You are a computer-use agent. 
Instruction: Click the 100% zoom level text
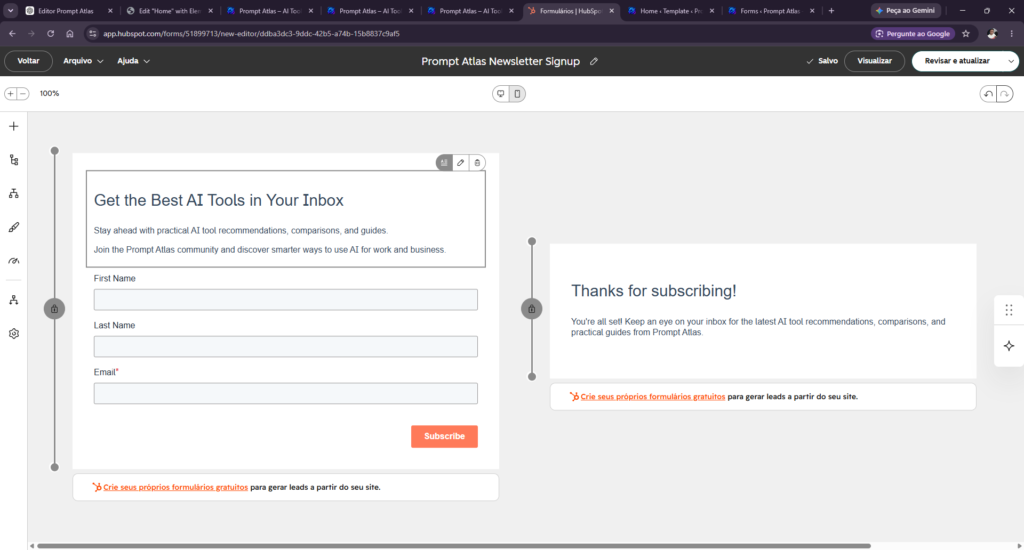coord(49,93)
